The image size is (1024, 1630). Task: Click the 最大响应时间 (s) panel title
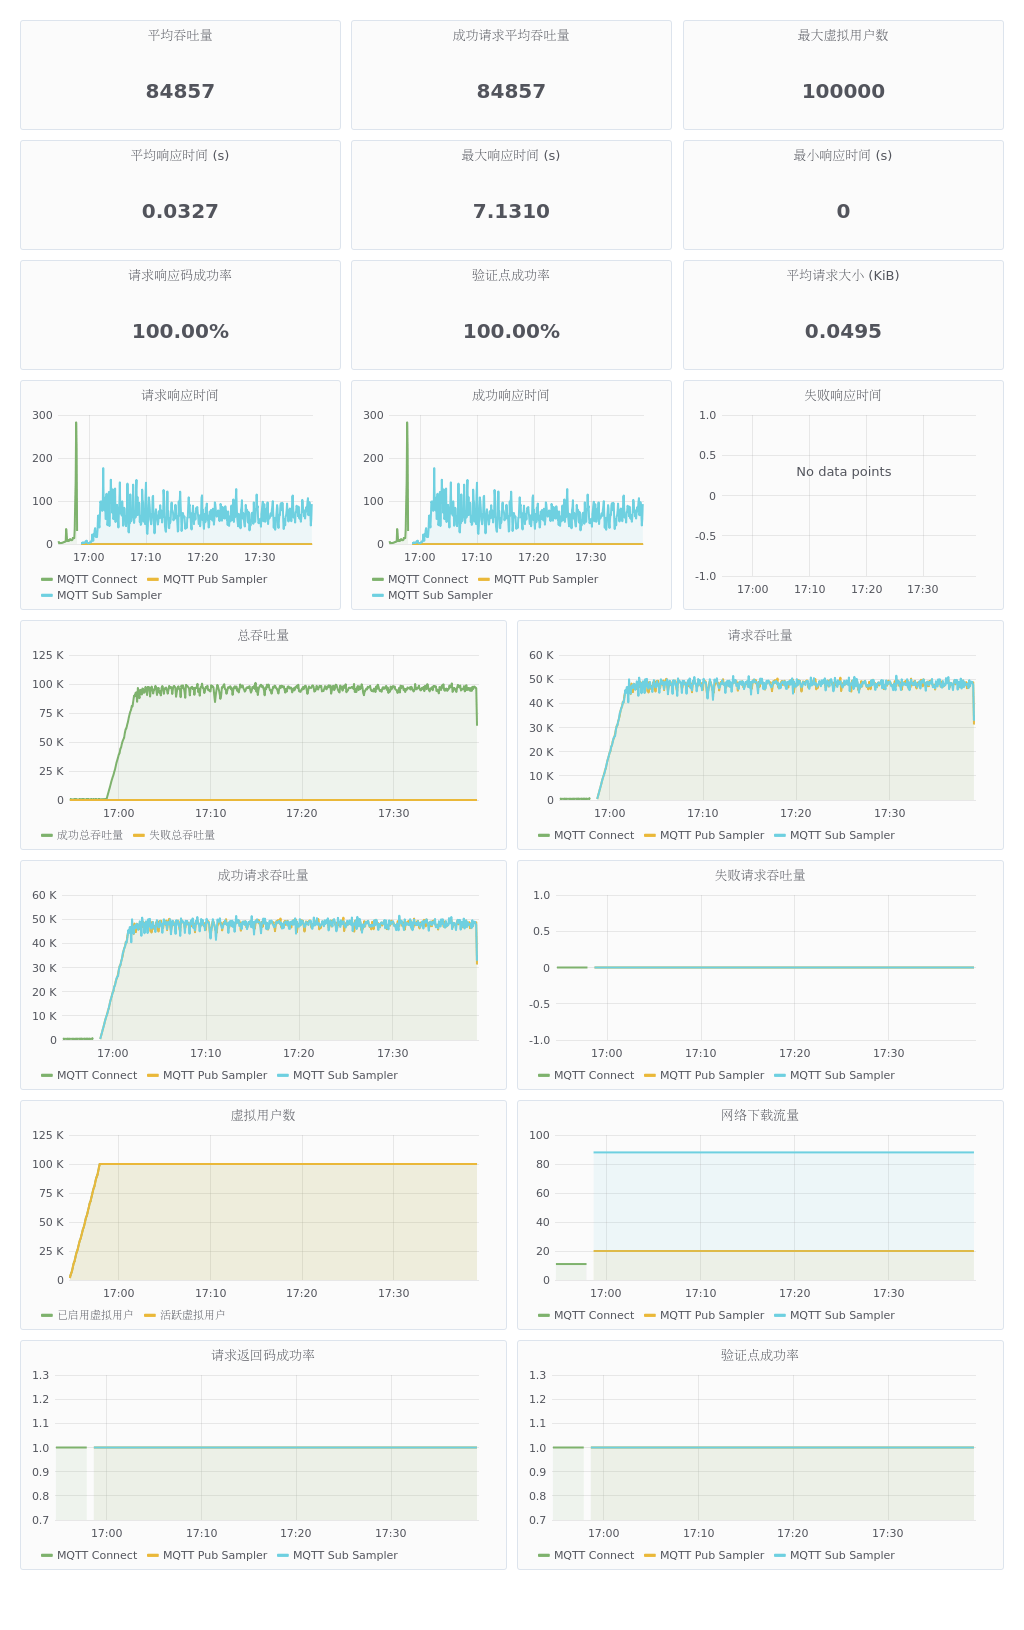pyautogui.click(x=511, y=155)
